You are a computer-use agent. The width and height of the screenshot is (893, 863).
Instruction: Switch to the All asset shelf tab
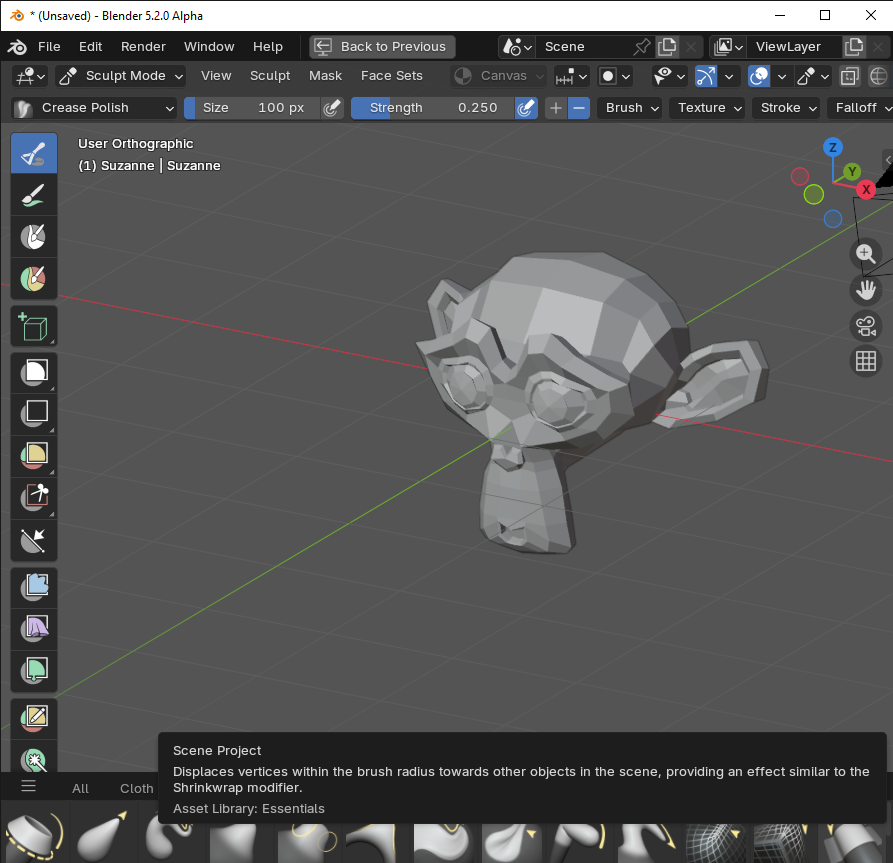[x=80, y=788]
